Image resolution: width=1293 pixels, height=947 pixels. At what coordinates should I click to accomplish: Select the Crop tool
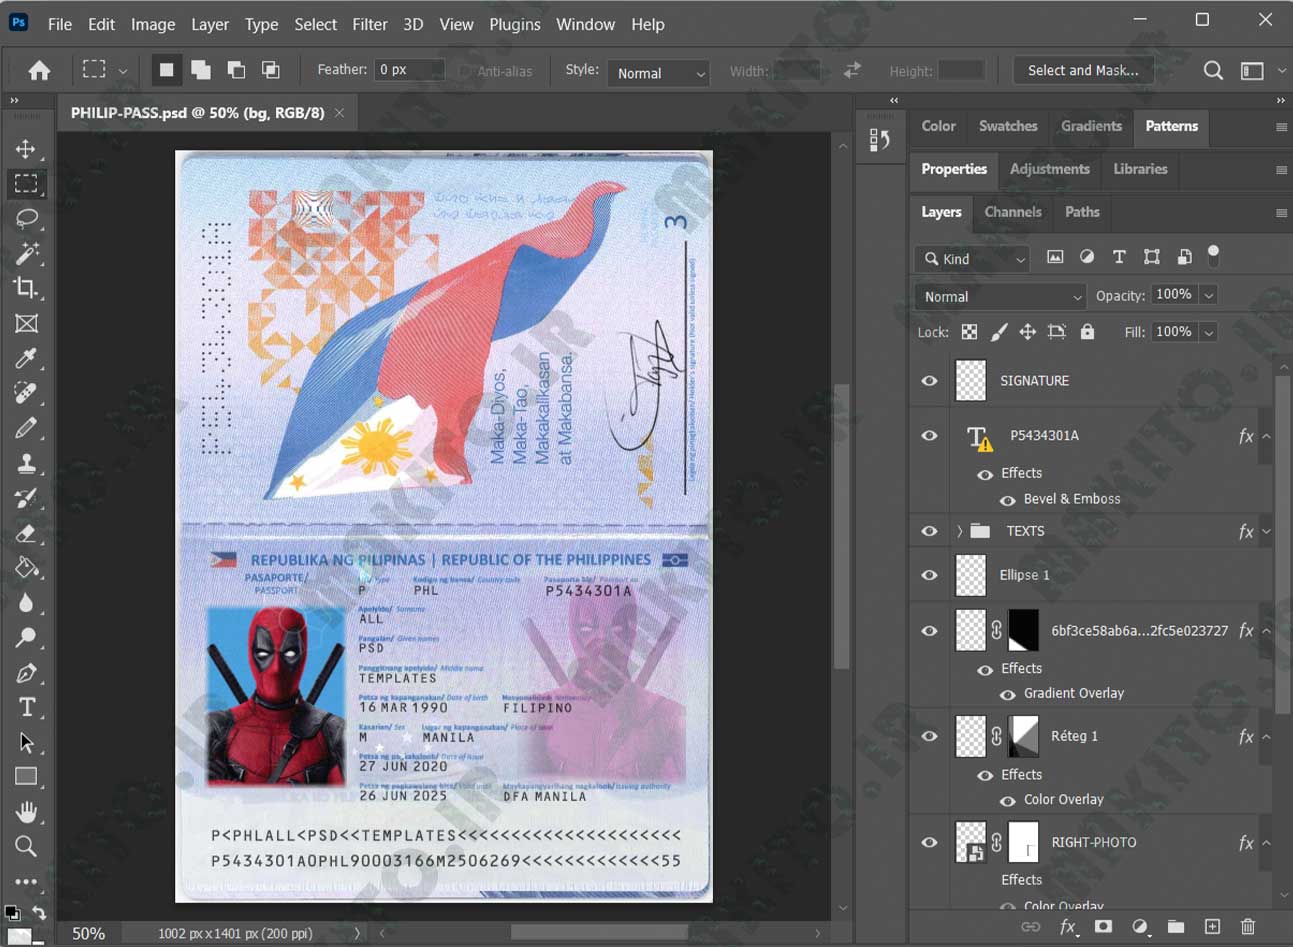pos(26,288)
